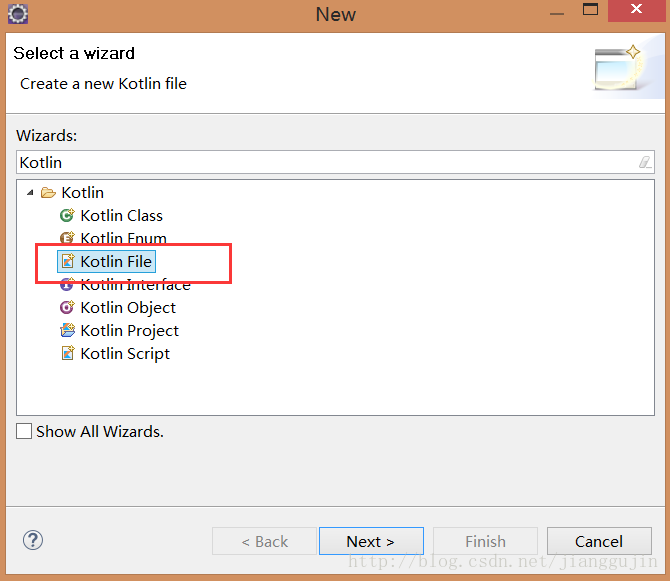Click the Kotlin Script wizard icon
Screen dimensions: 670x581
click(x=68, y=353)
